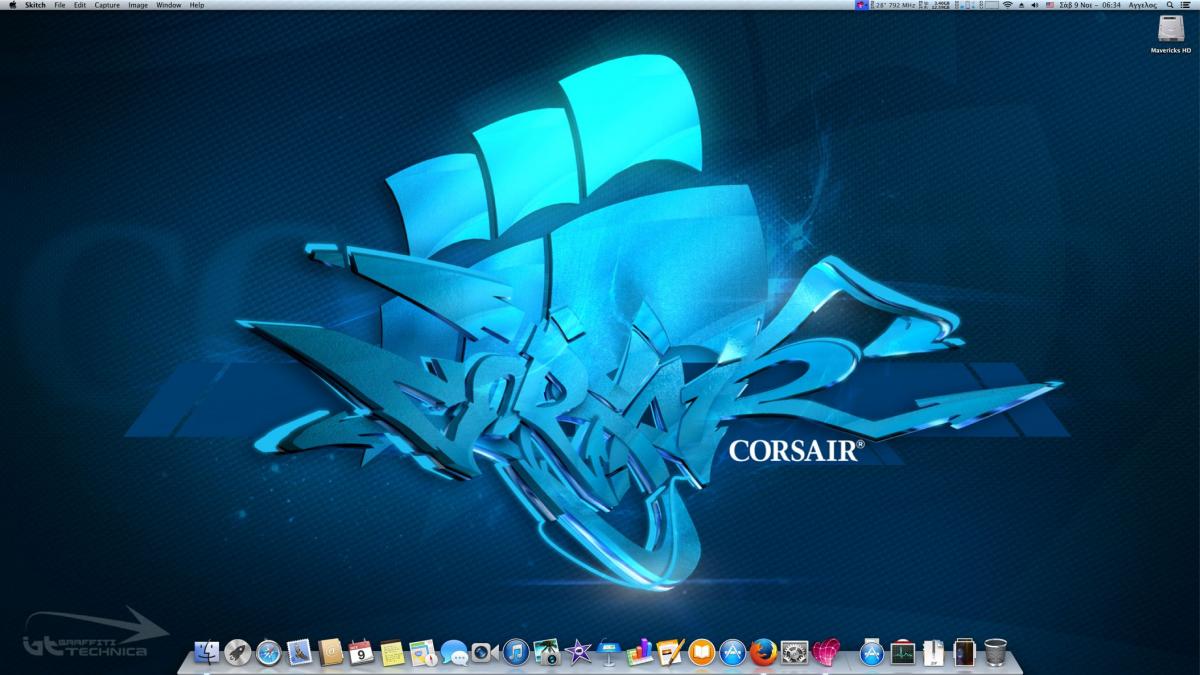1200x675 pixels.
Task: Open Spotlight search magnifier
Action: pos(1170,5)
